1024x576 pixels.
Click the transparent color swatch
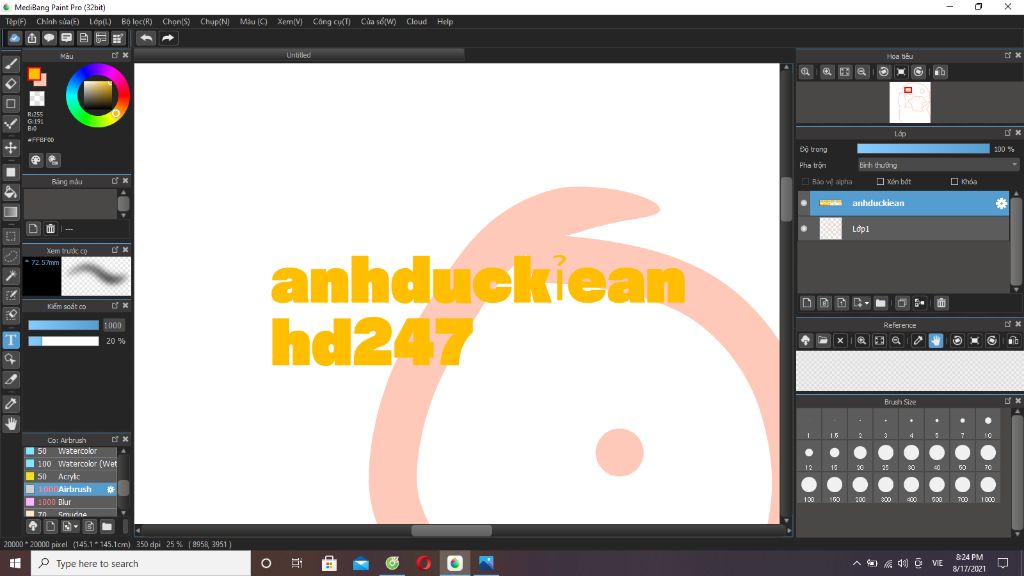[37, 99]
